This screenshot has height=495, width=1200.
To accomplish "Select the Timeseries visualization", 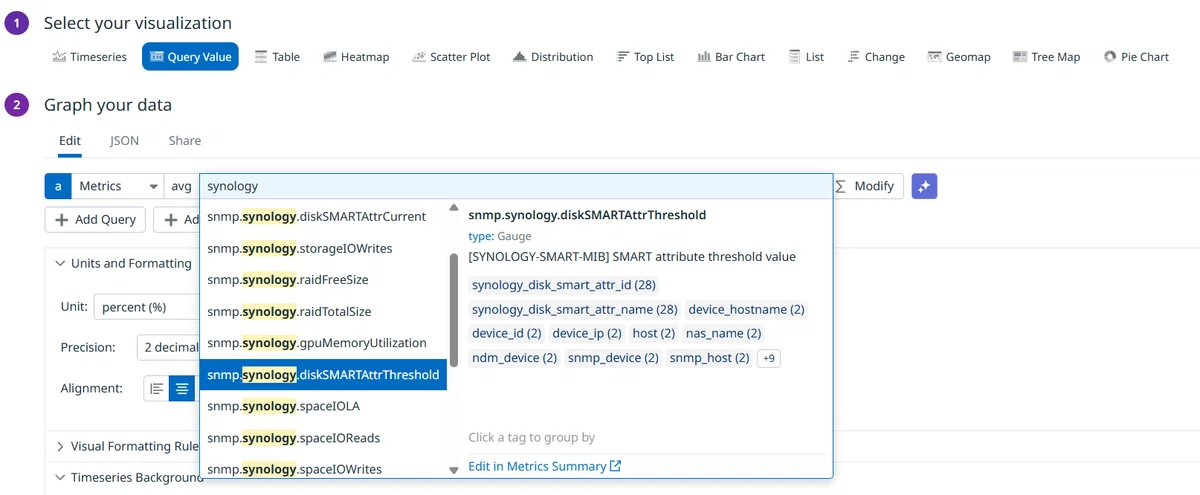I will pos(89,57).
